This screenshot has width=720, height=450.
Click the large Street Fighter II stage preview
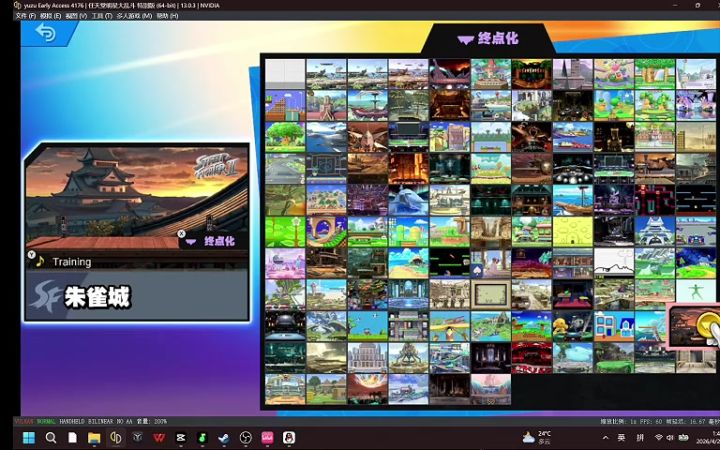[x=137, y=197]
